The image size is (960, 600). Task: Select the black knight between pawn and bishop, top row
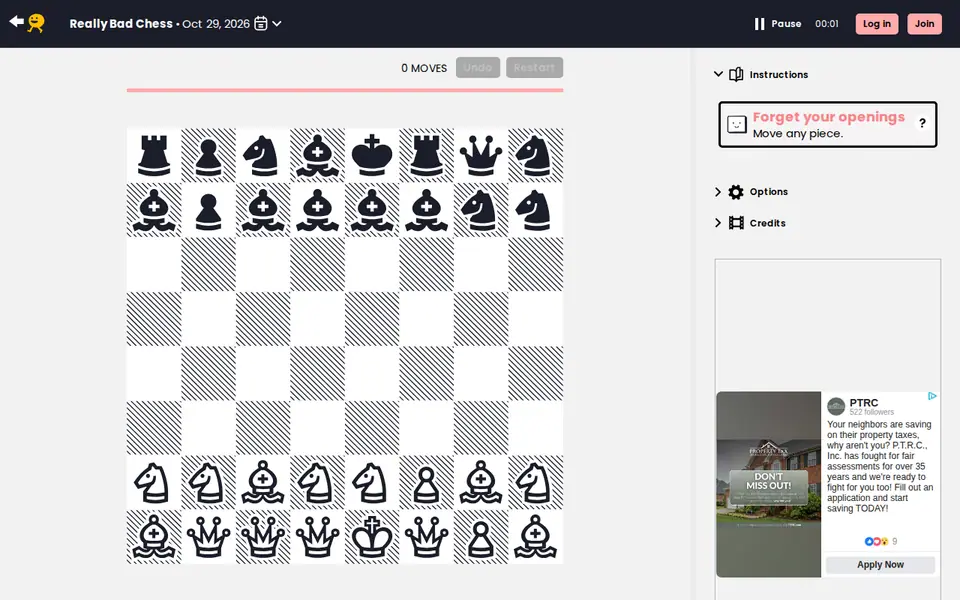(263, 156)
